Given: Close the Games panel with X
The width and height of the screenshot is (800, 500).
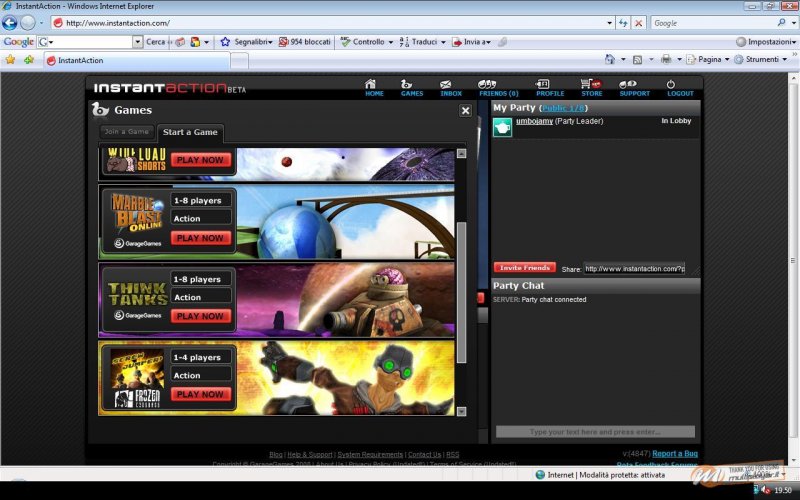Looking at the screenshot, I should point(465,111).
